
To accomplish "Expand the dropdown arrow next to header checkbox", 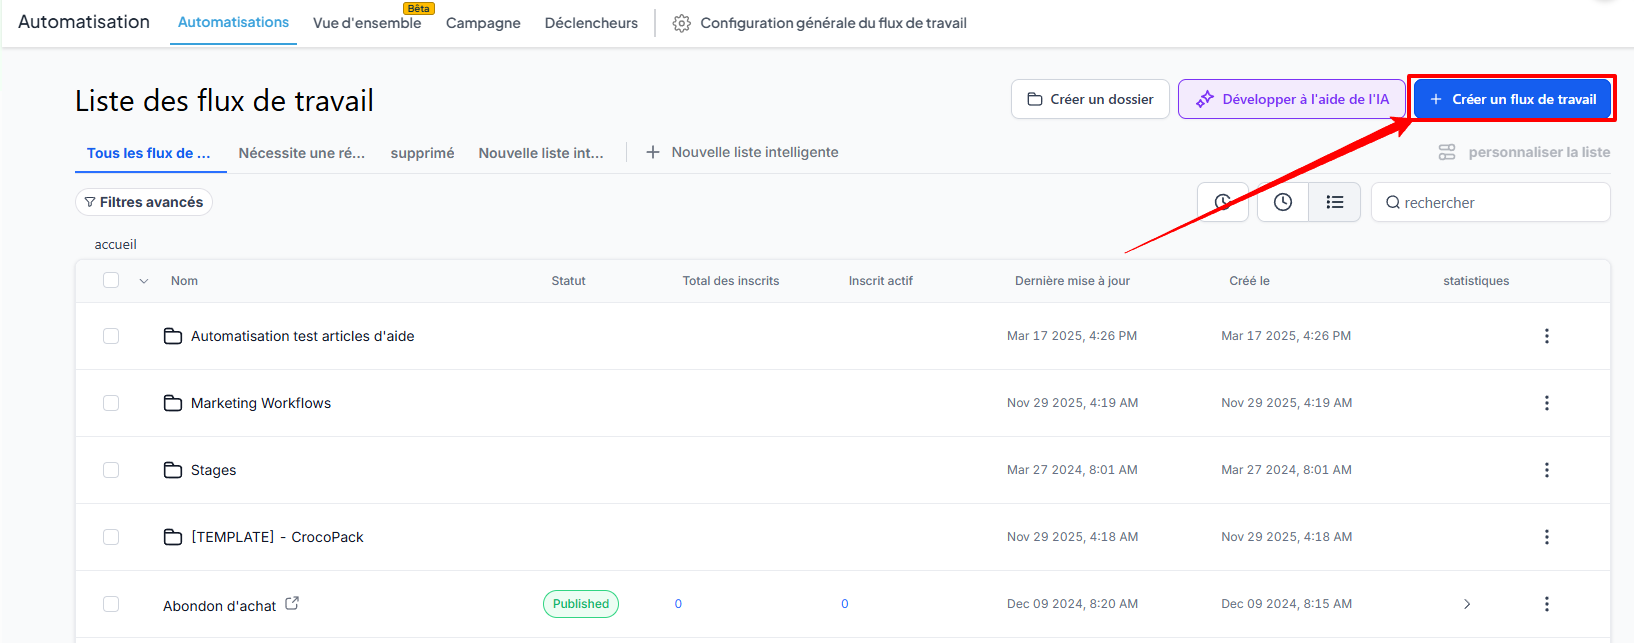I will (144, 281).
